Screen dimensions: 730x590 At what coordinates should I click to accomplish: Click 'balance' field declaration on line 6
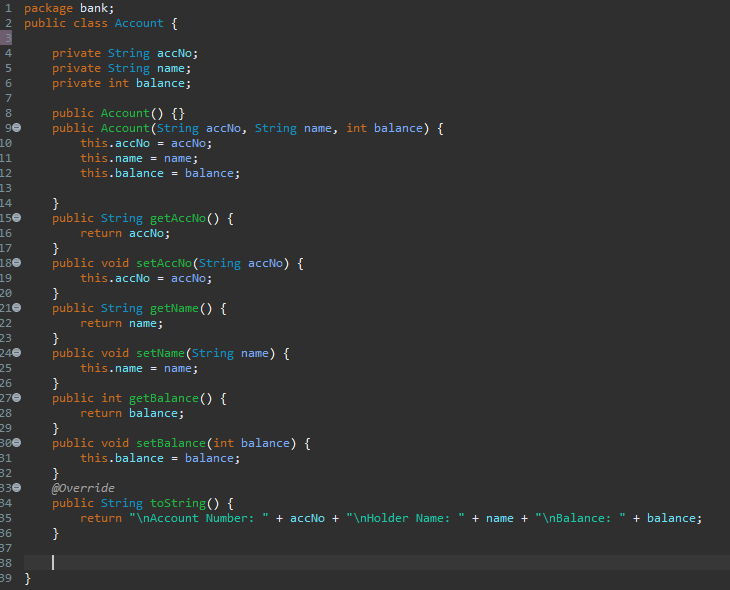[x=160, y=83]
